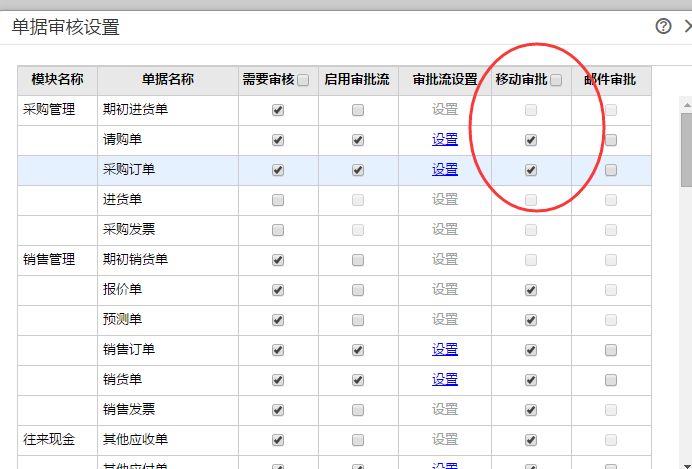The width and height of the screenshot is (692, 469).
Task: Open 设置 link for 请购单
Action: (445, 140)
